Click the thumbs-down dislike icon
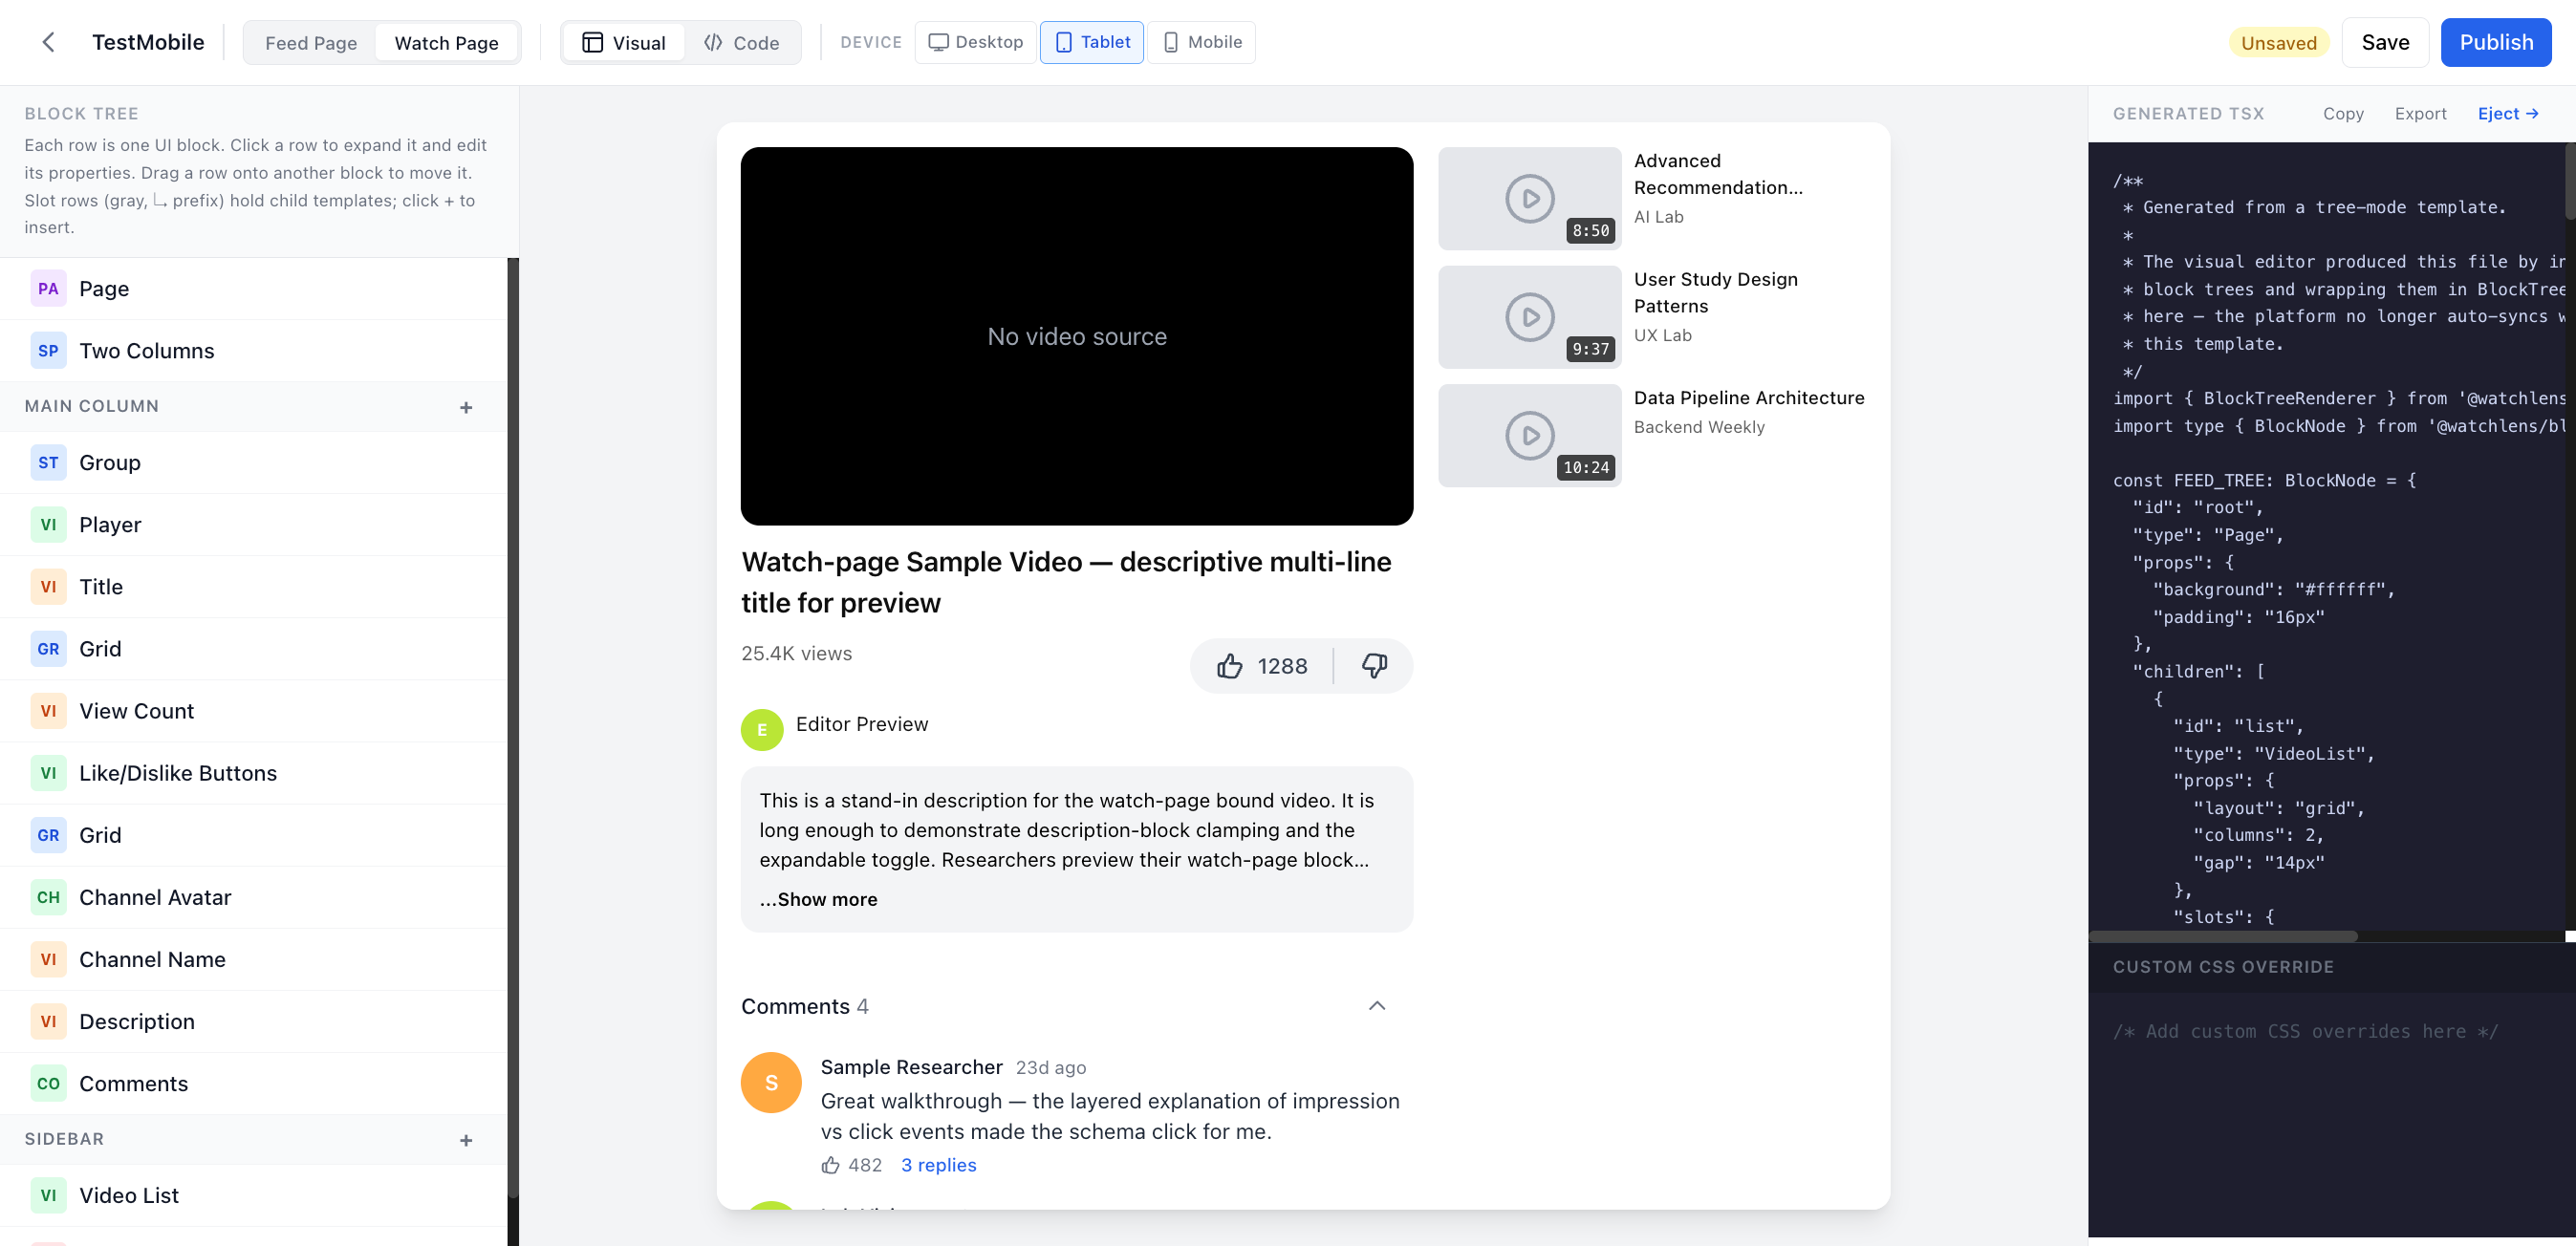Viewport: 2576px width, 1246px height. pos(1375,666)
